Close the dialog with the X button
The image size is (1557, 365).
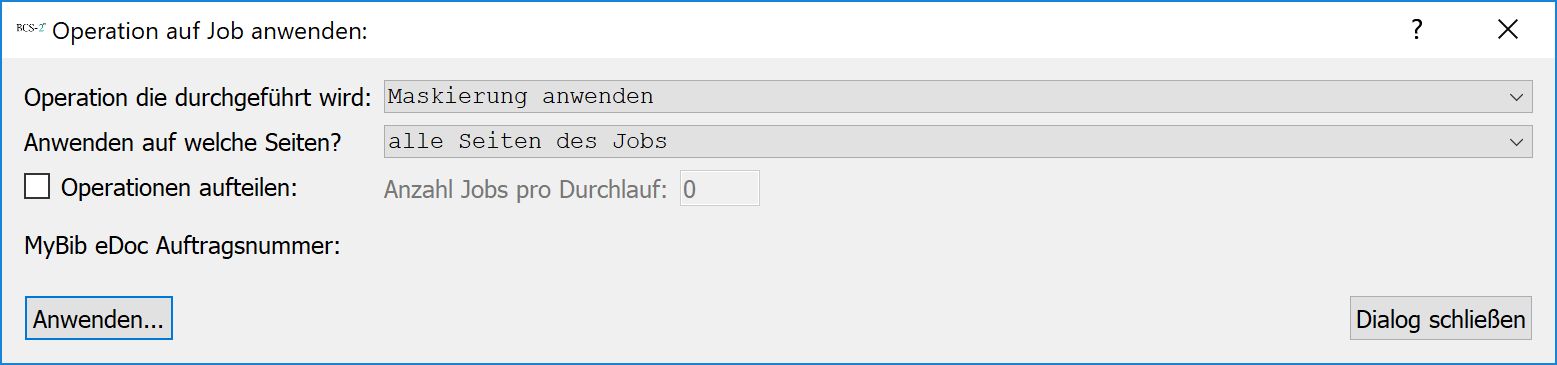pyautogui.click(x=1507, y=30)
